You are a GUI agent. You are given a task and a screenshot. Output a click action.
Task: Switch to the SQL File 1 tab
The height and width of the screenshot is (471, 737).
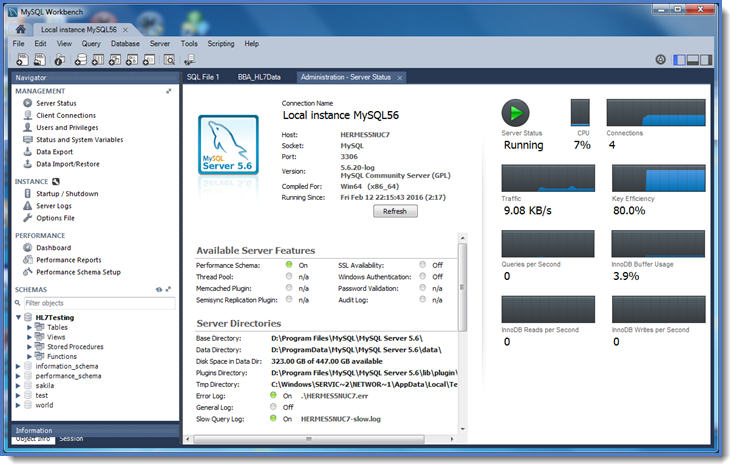click(x=203, y=77)
